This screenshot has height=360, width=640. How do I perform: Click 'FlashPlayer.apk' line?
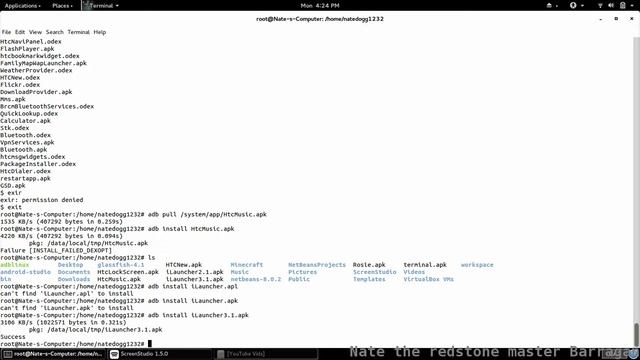[x=27, y=49]
